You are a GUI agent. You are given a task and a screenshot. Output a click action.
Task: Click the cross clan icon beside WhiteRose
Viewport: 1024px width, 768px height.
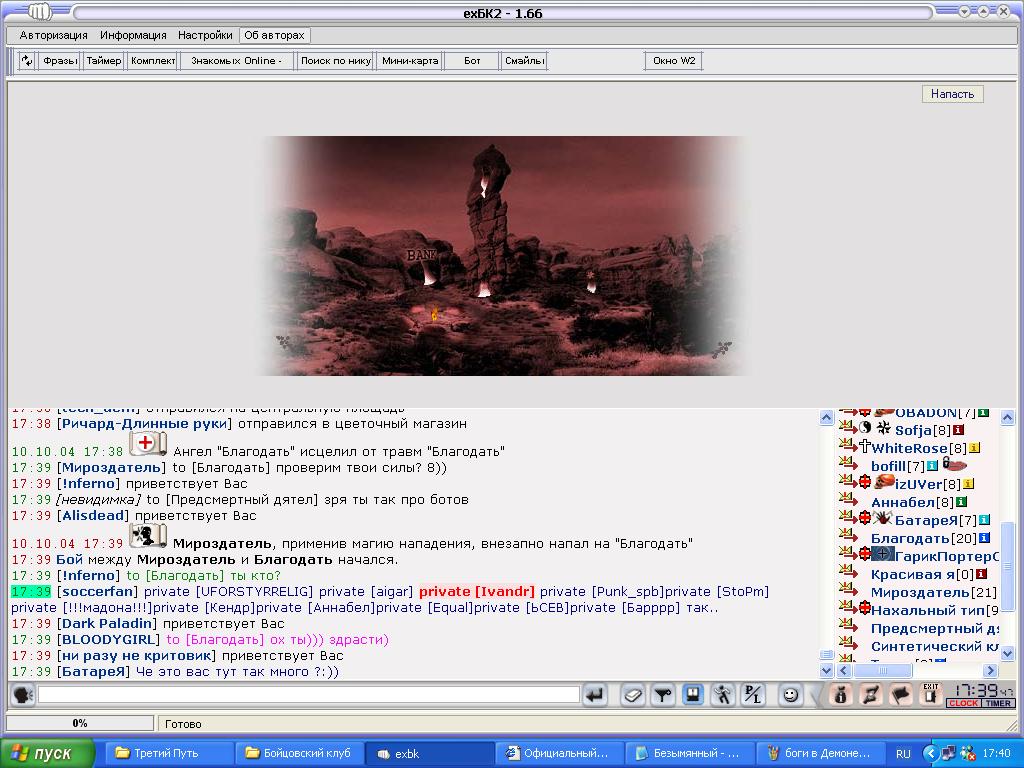(865, 446)
